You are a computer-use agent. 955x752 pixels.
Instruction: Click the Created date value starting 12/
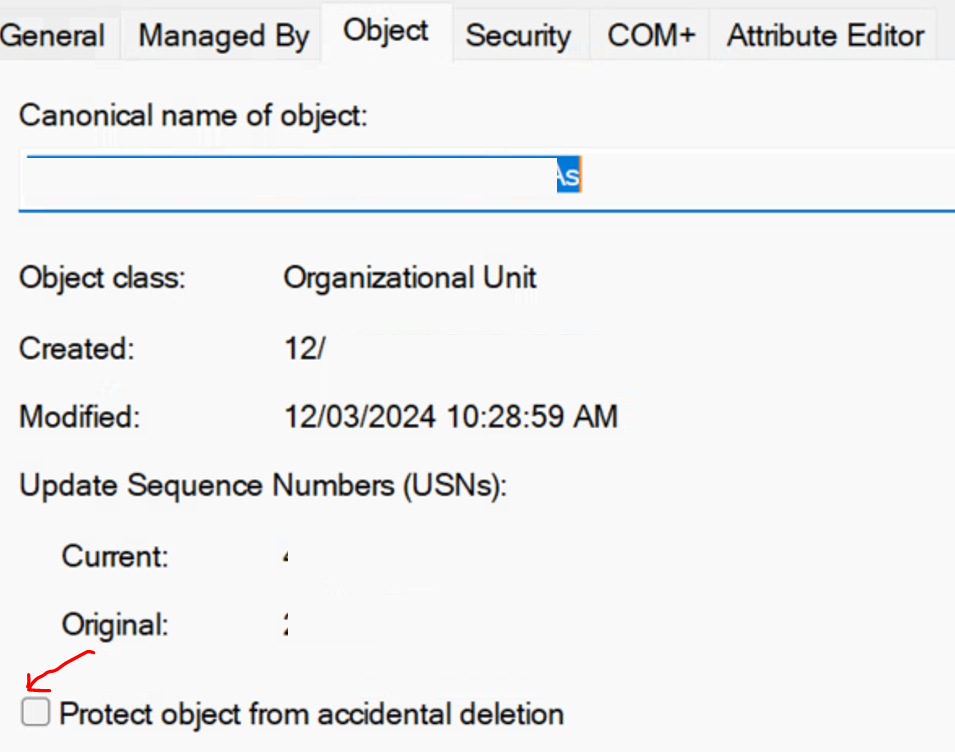pos(305,350)
